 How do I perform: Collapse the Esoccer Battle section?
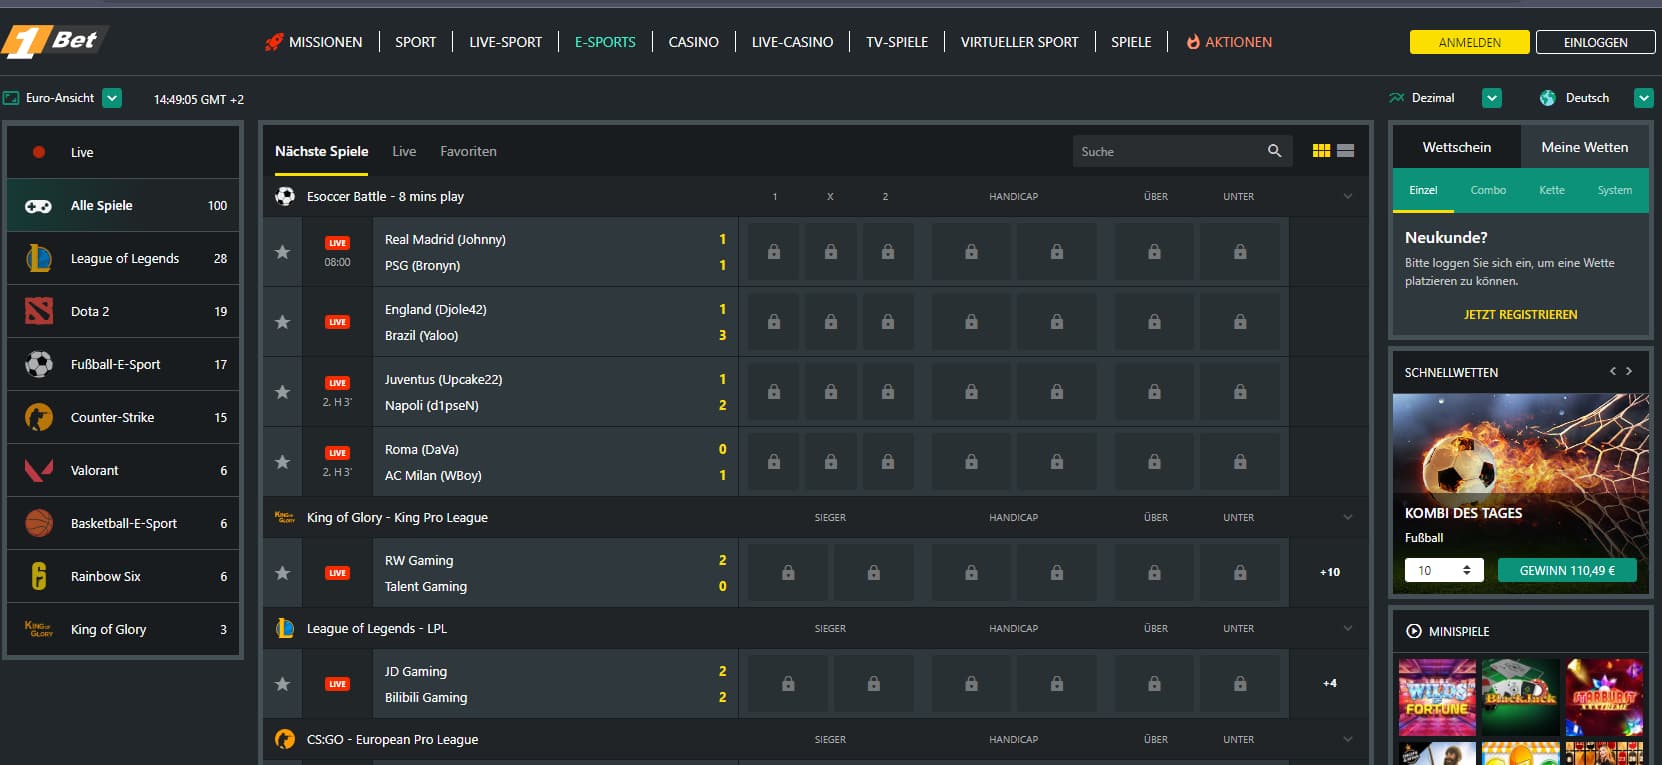tap(1347, 196)
